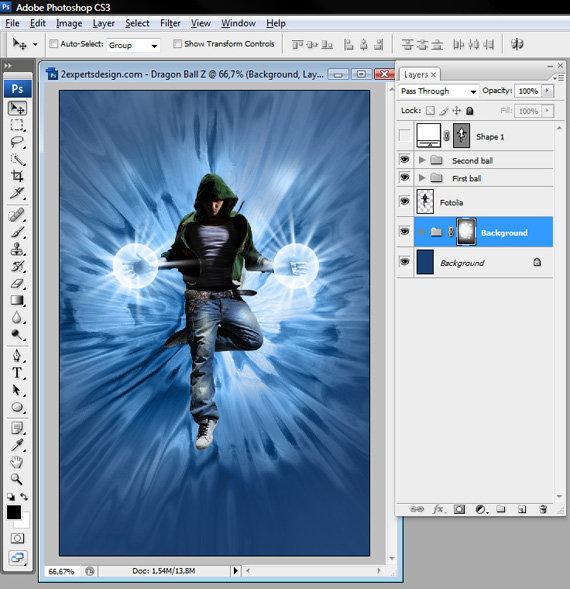Open Layers panel options menu
570x589 pixels.
tap(559, 78)
